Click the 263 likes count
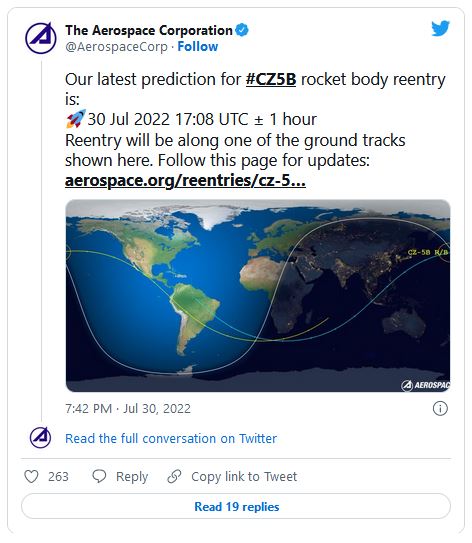The image size is (472, 543). click(58, 477)
